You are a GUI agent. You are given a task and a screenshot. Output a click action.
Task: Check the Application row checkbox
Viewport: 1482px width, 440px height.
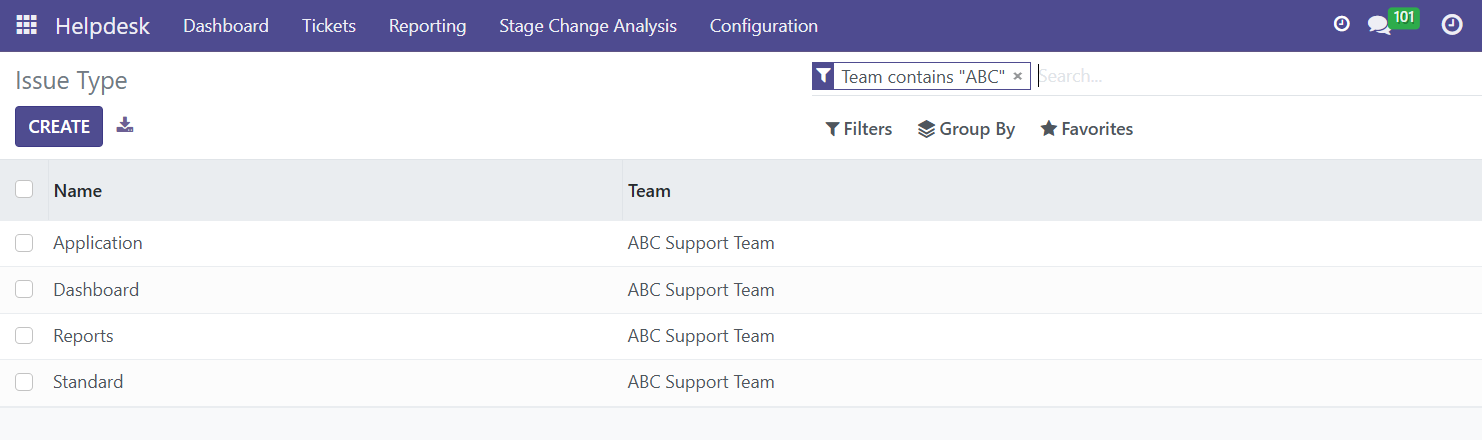(x=24, y=243)
